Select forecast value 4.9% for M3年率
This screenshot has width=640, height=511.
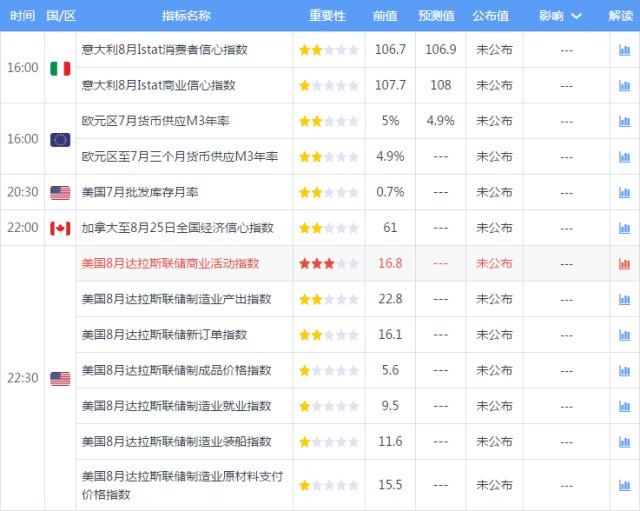click(440, 121)
